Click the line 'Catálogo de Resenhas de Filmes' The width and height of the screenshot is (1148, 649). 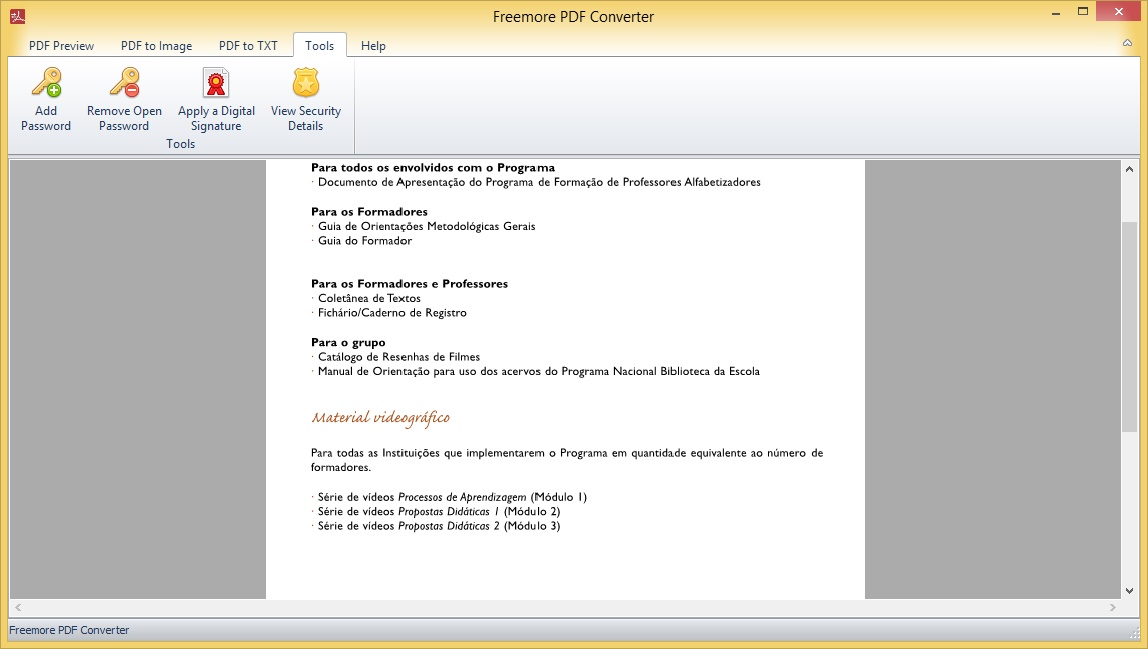[x=399, y=357]
